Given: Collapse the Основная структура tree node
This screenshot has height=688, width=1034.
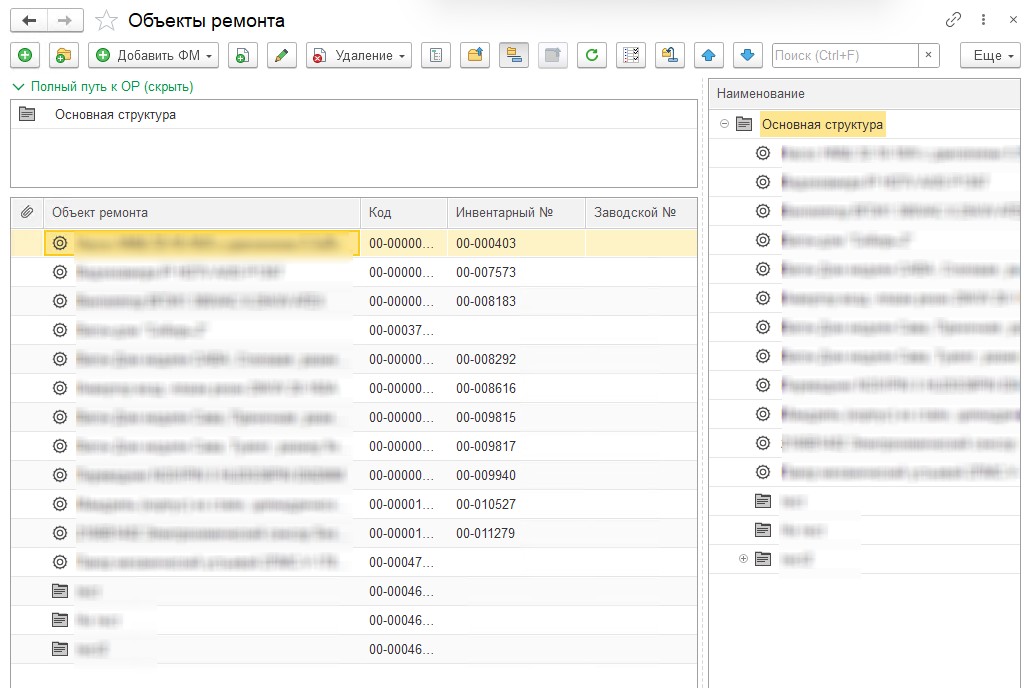Looking at the screenshot, I should click(724, 124).
